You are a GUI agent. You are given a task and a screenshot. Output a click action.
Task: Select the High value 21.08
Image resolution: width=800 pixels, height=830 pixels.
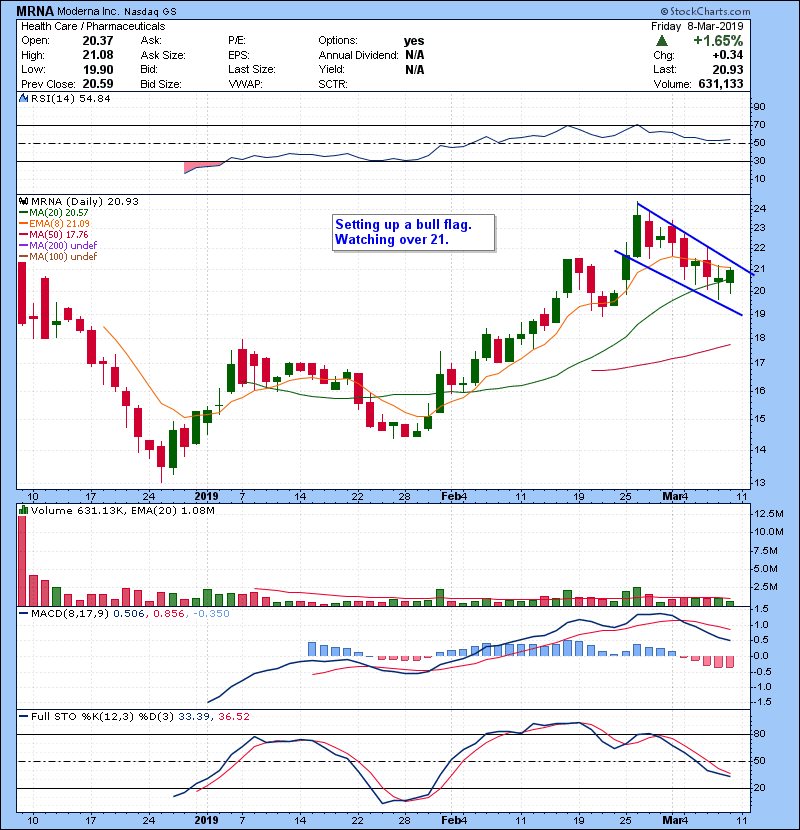coord(97,55)
